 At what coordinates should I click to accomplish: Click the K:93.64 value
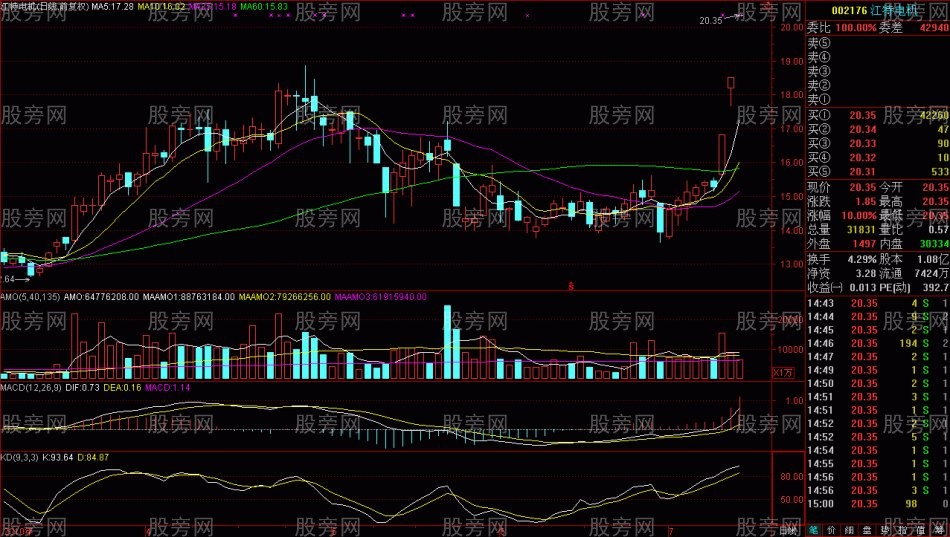[x=58, y=457]
